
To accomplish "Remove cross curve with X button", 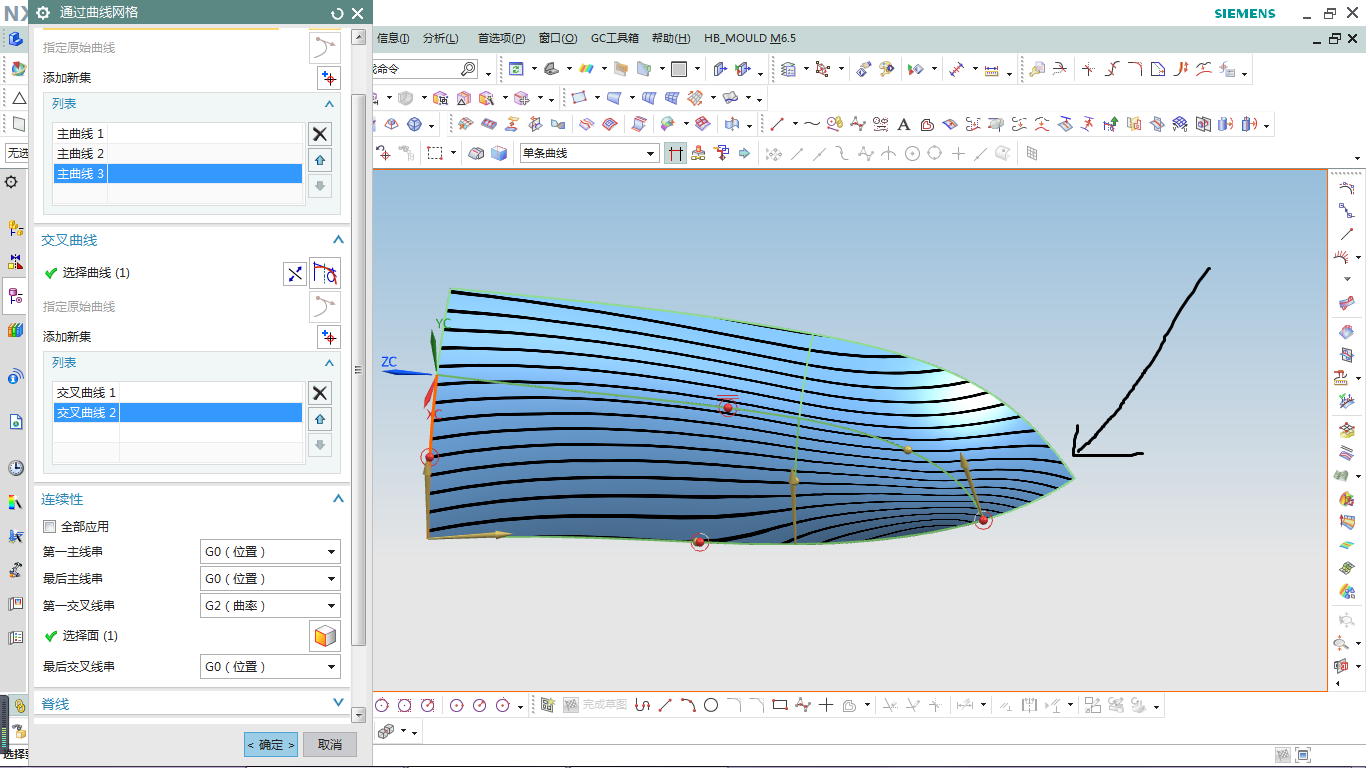I will coord(319,393).
